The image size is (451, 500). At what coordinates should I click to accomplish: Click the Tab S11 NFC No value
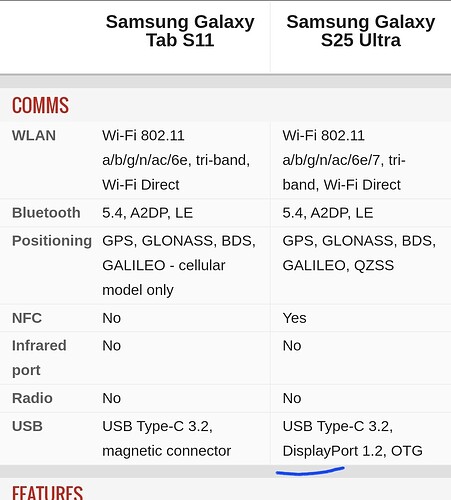tap(111, 318)
